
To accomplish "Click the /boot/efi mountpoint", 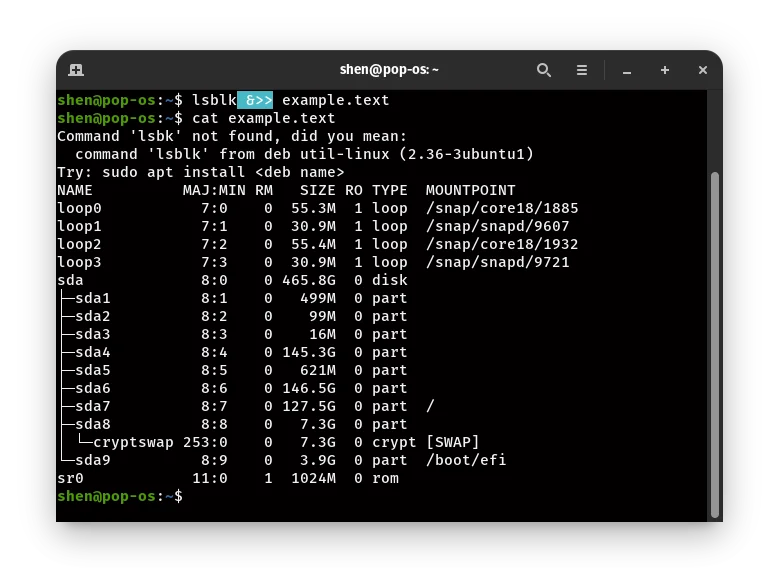I will (x=466, y=460).
